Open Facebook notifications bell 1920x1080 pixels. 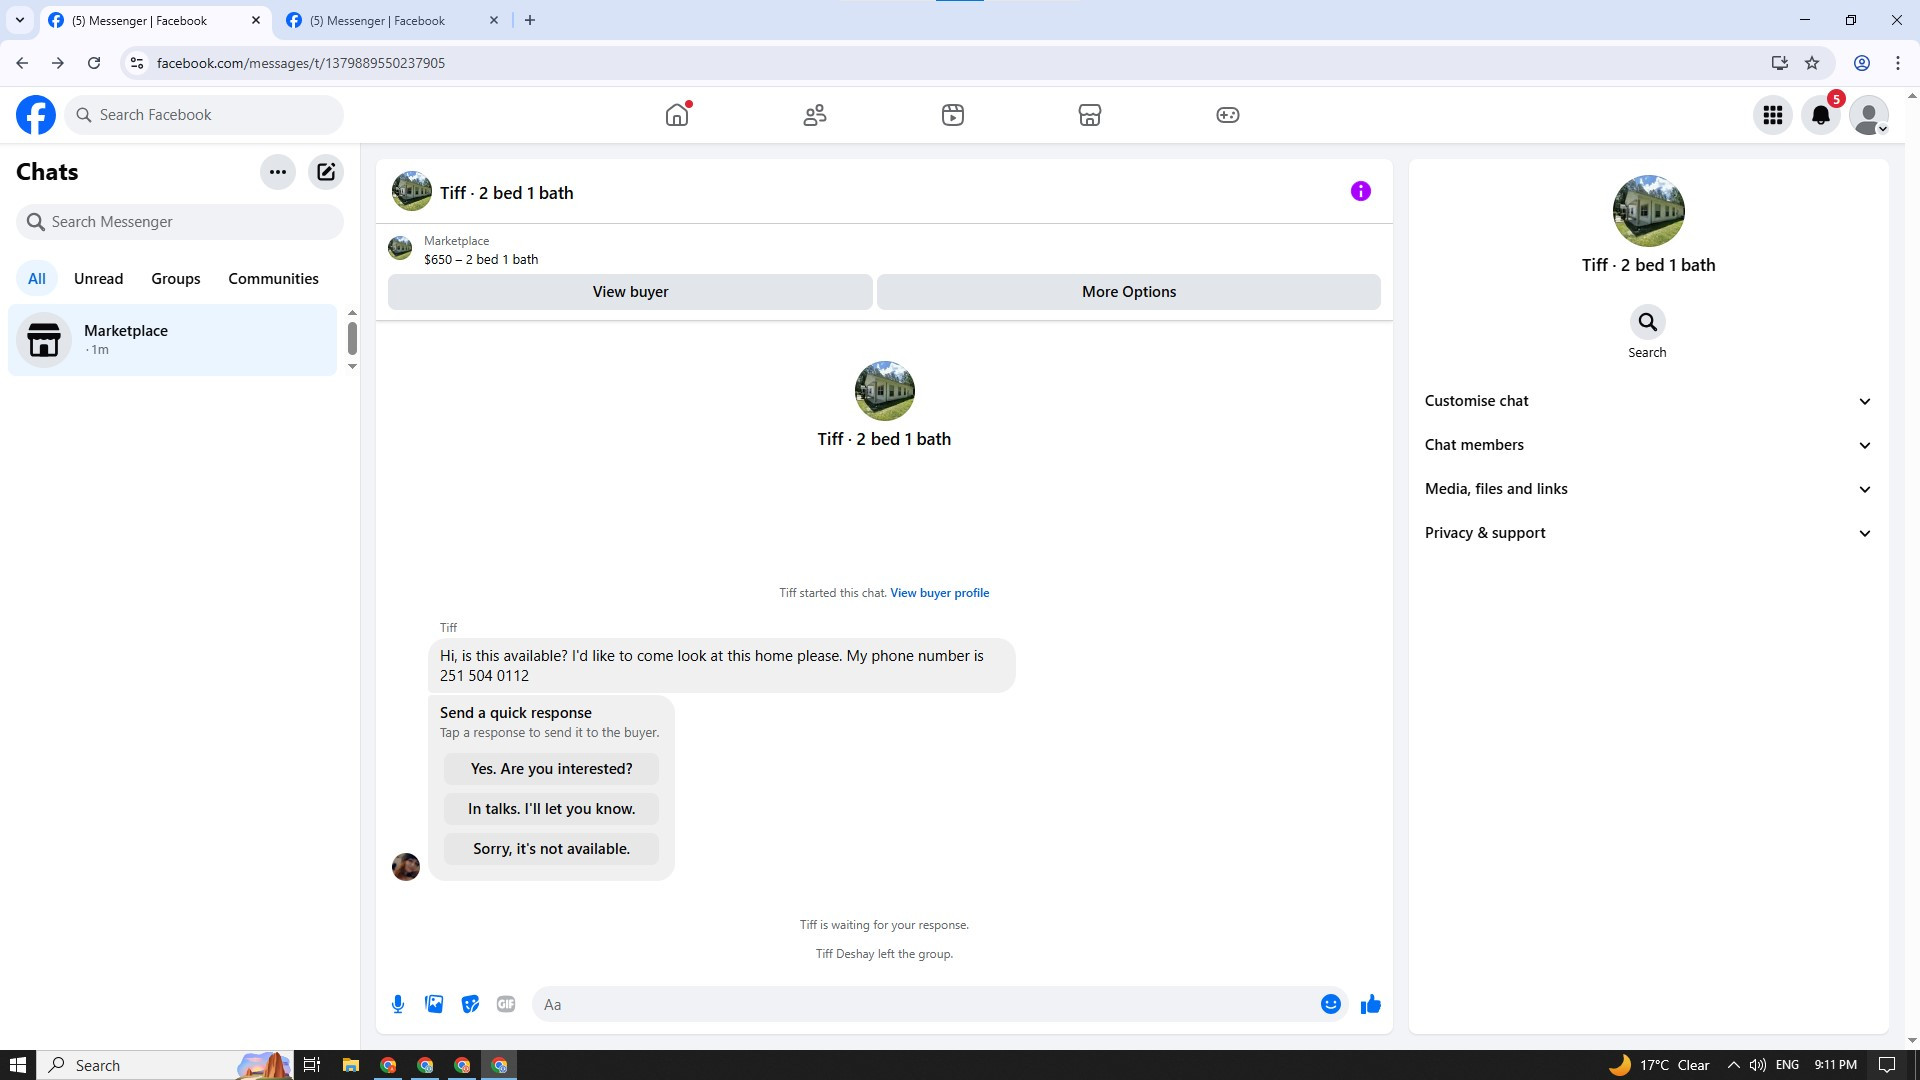coord(1821,115)
